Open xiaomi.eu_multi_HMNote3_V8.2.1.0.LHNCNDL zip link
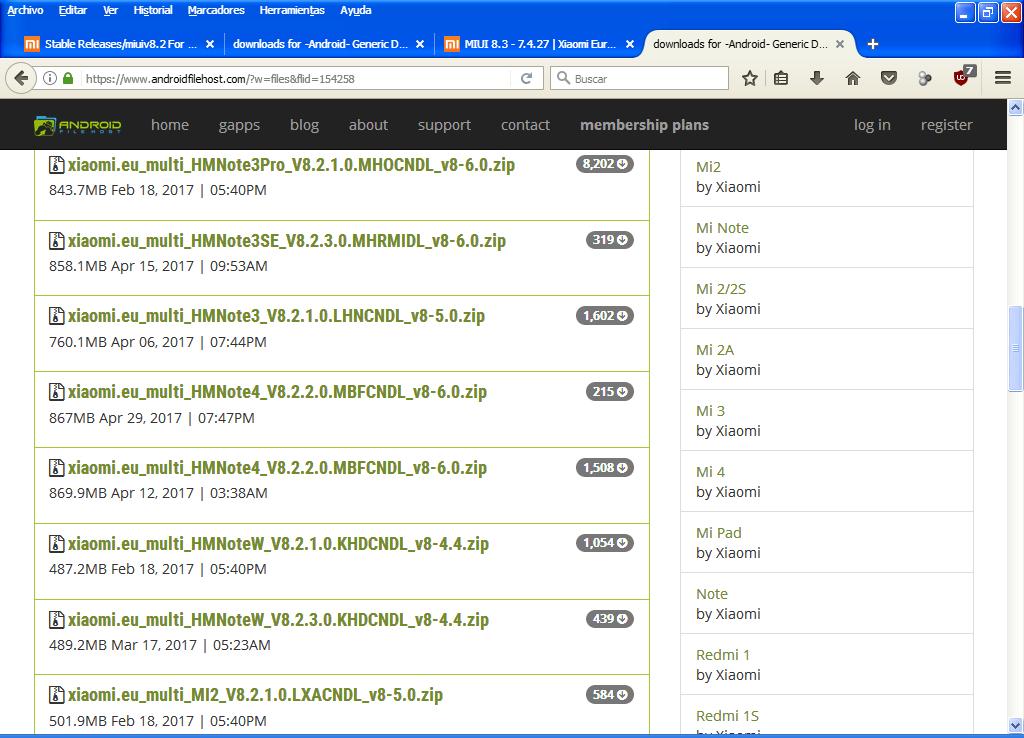 (276, 316)
